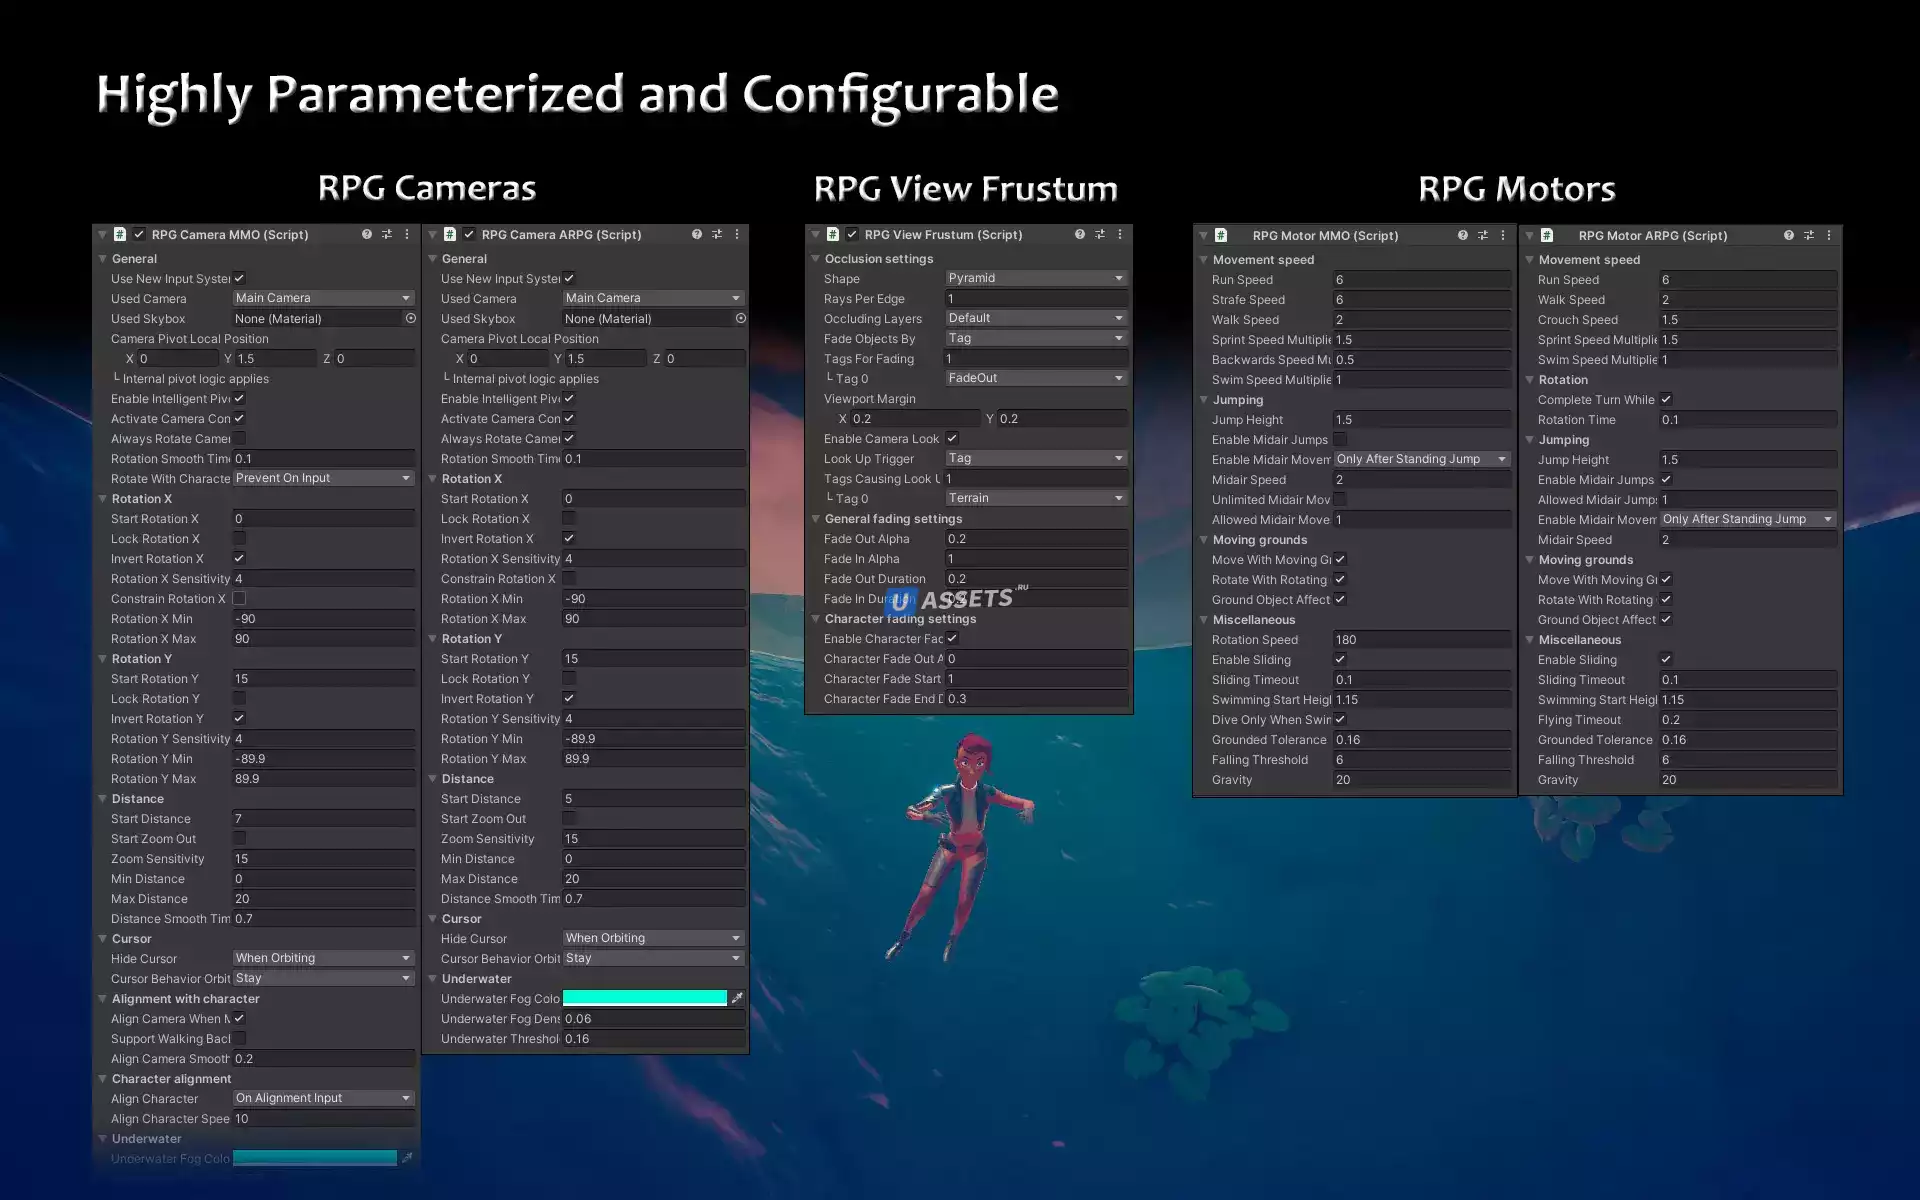Screen dimensions: 1920x1200
Task: Click preset icon on RPG Camera ARPG header
Action: (x=717, y=234)
